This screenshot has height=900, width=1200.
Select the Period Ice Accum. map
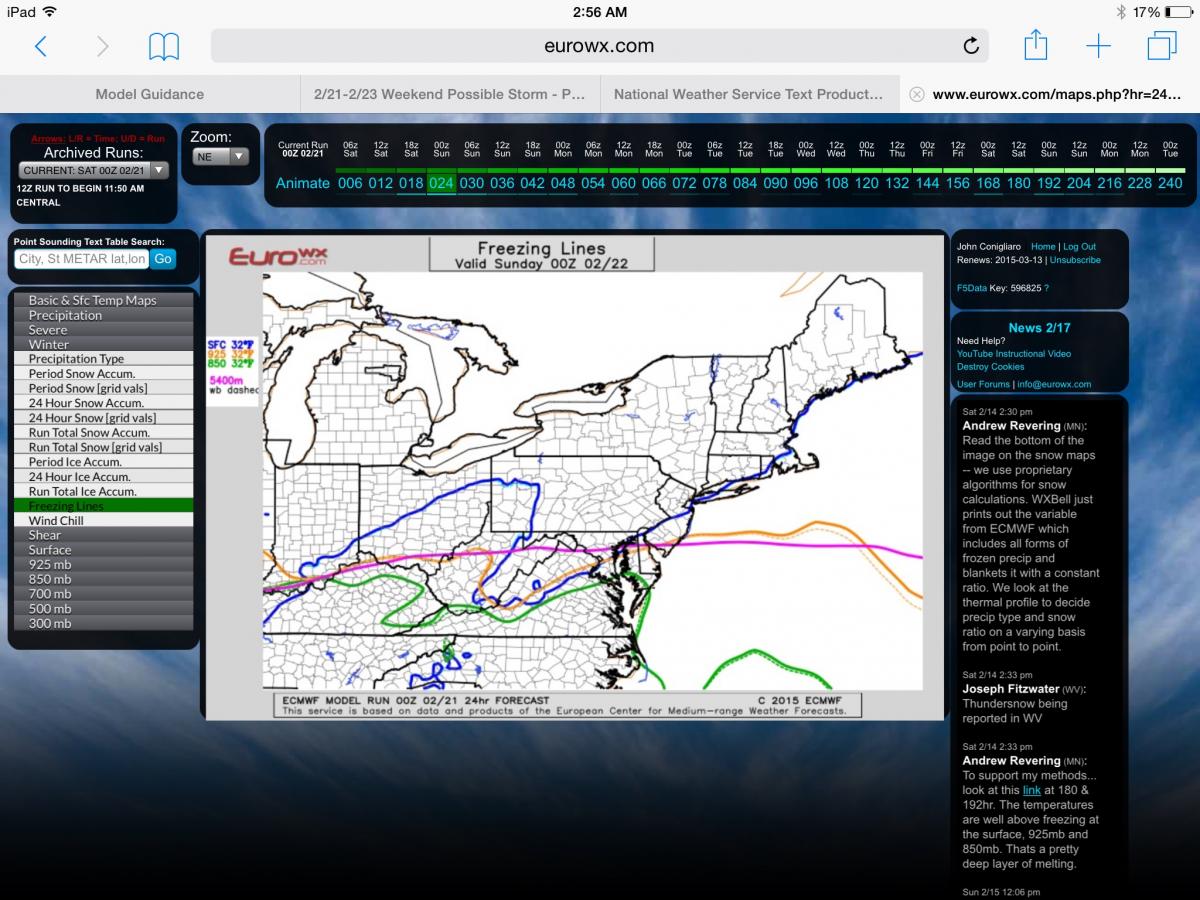point(103,462)
